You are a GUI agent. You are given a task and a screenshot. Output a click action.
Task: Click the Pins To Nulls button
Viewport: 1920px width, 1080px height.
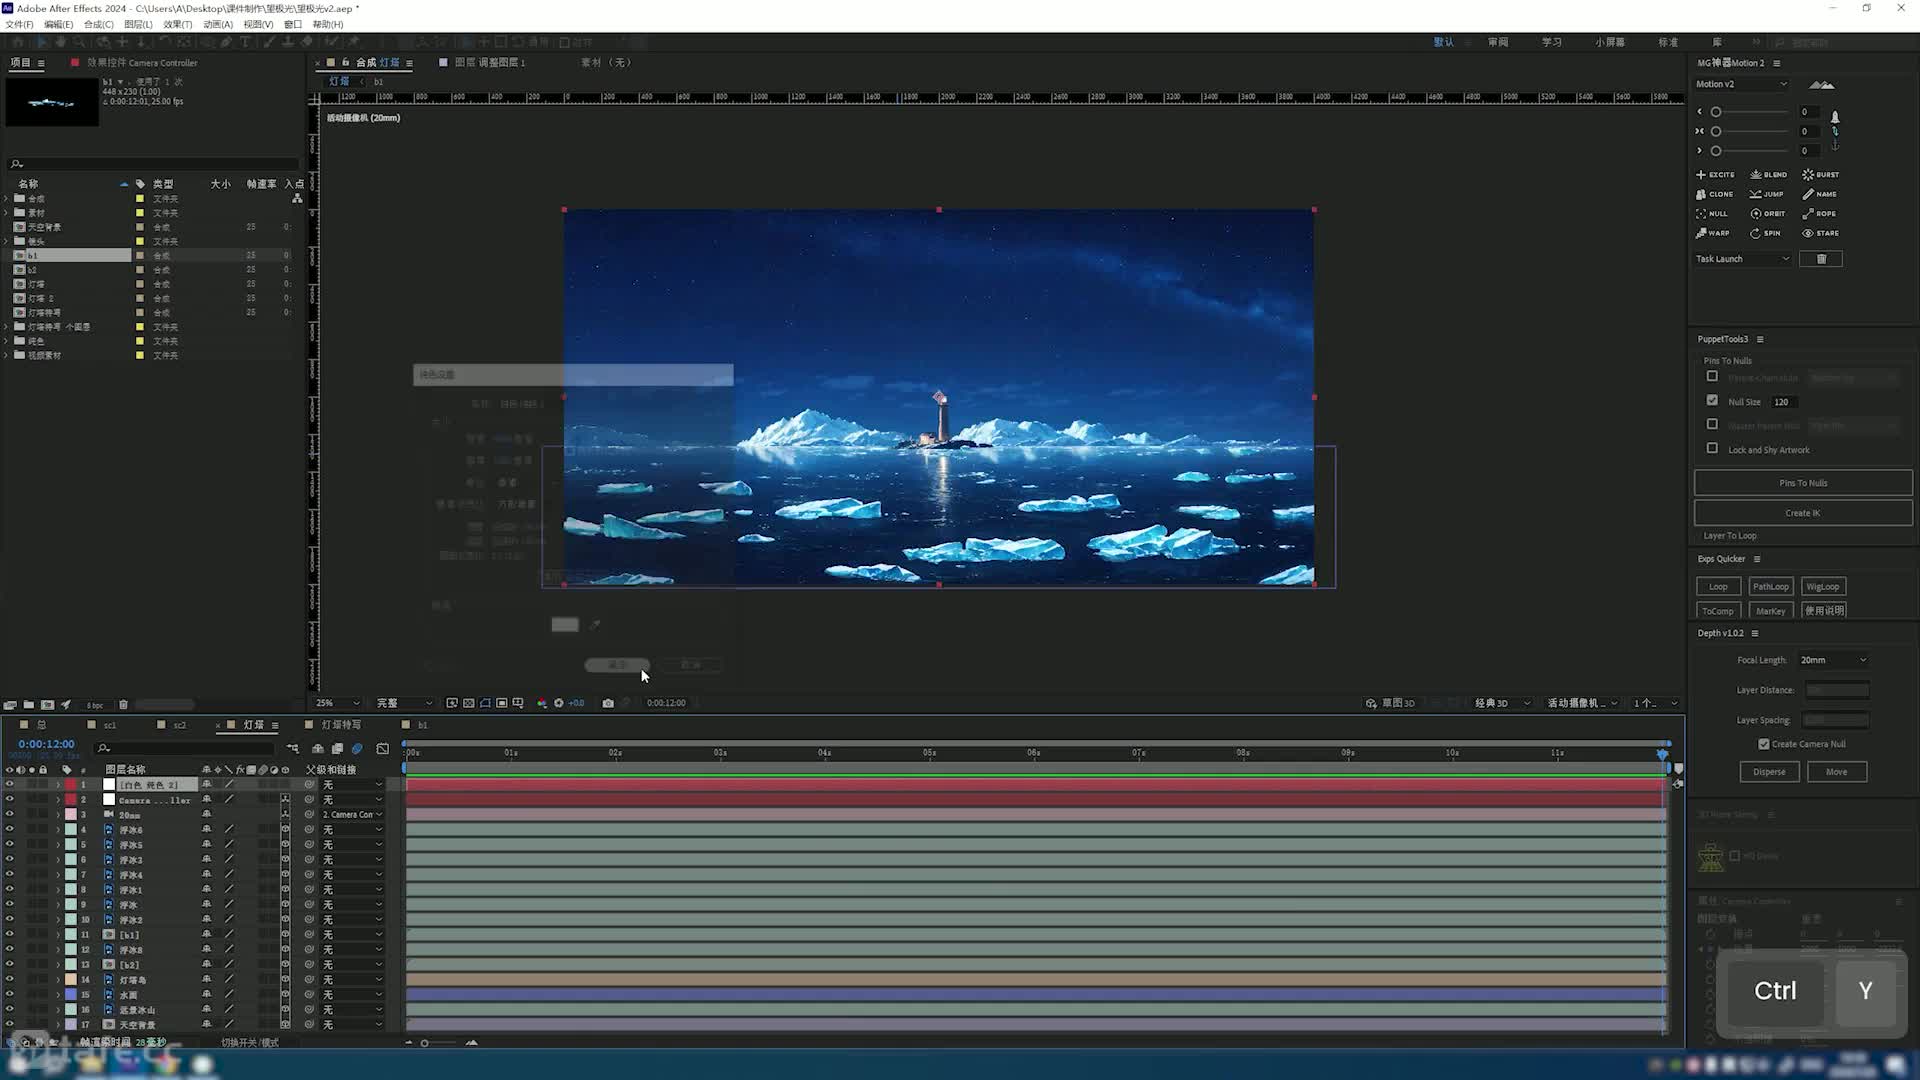point(1803,483)
